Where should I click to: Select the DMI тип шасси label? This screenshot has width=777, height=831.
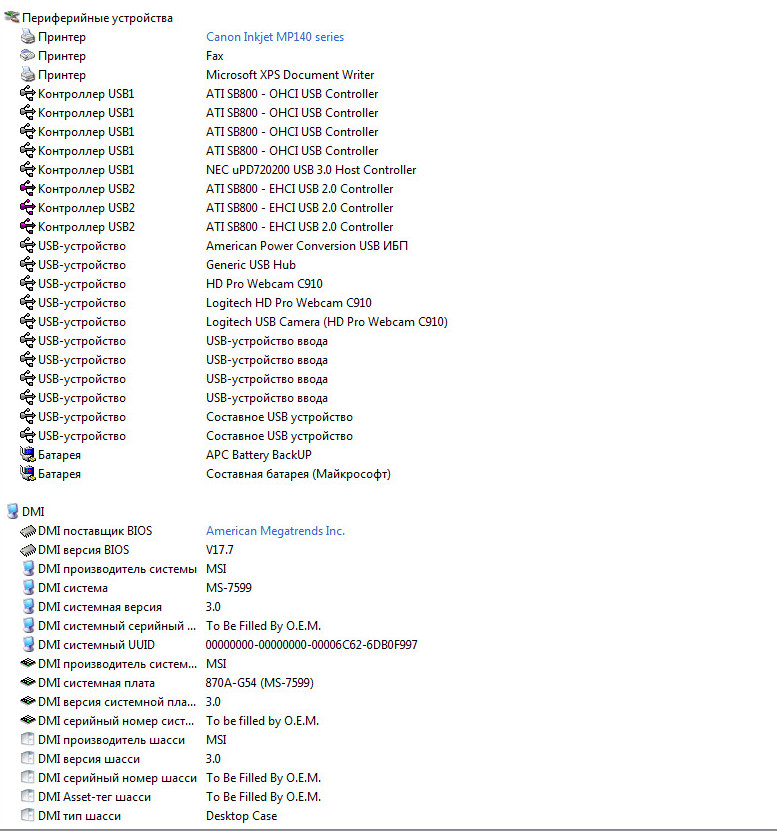[x=79, y=816]
